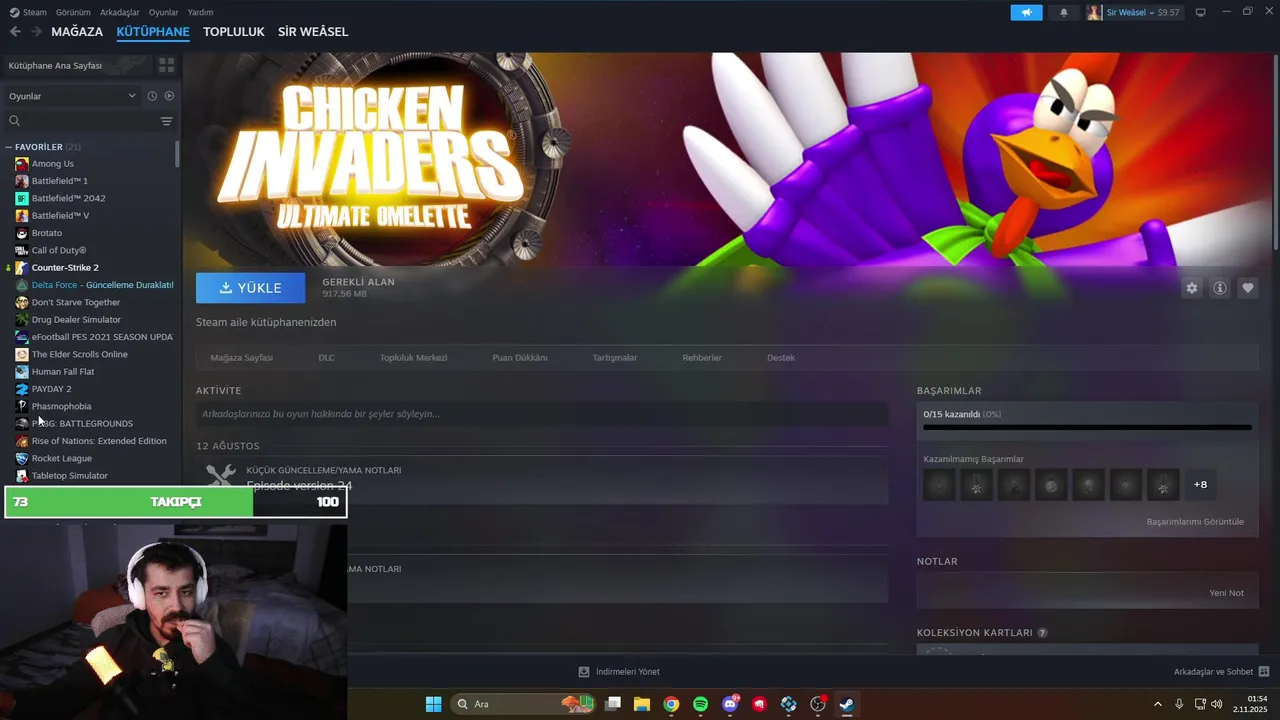Screen dimensions: 1280x720
Task: Open the Steam menu
Action: (34, 12)
